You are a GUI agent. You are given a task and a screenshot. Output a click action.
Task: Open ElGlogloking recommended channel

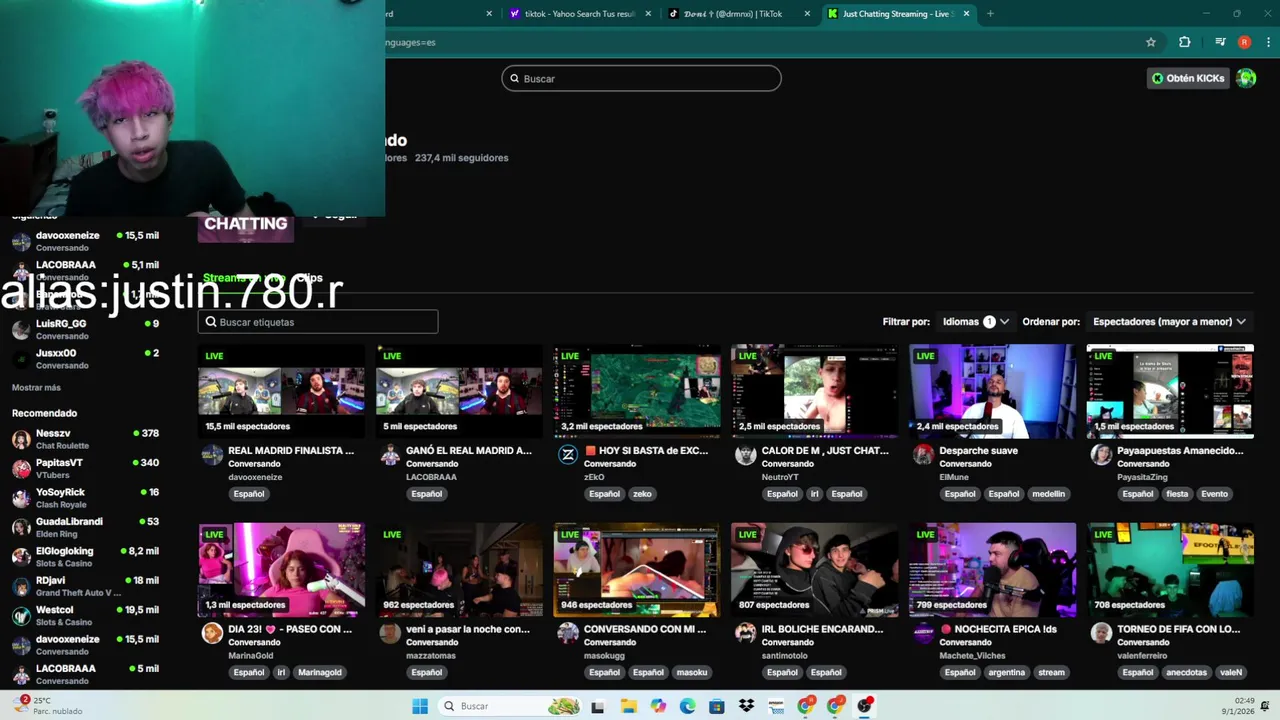click(x=85, y=556)
